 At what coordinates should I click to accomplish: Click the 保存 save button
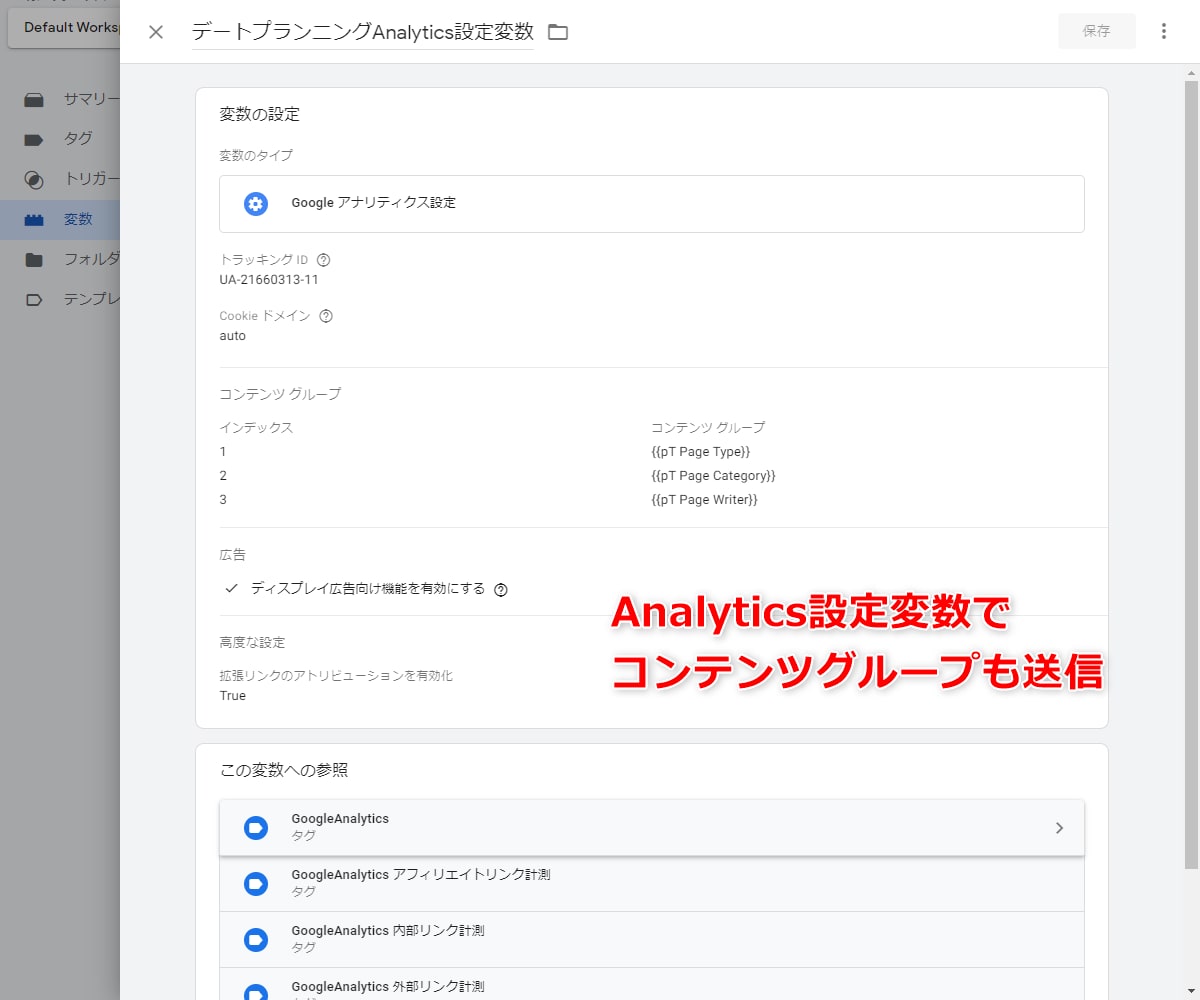(1097, 31)
